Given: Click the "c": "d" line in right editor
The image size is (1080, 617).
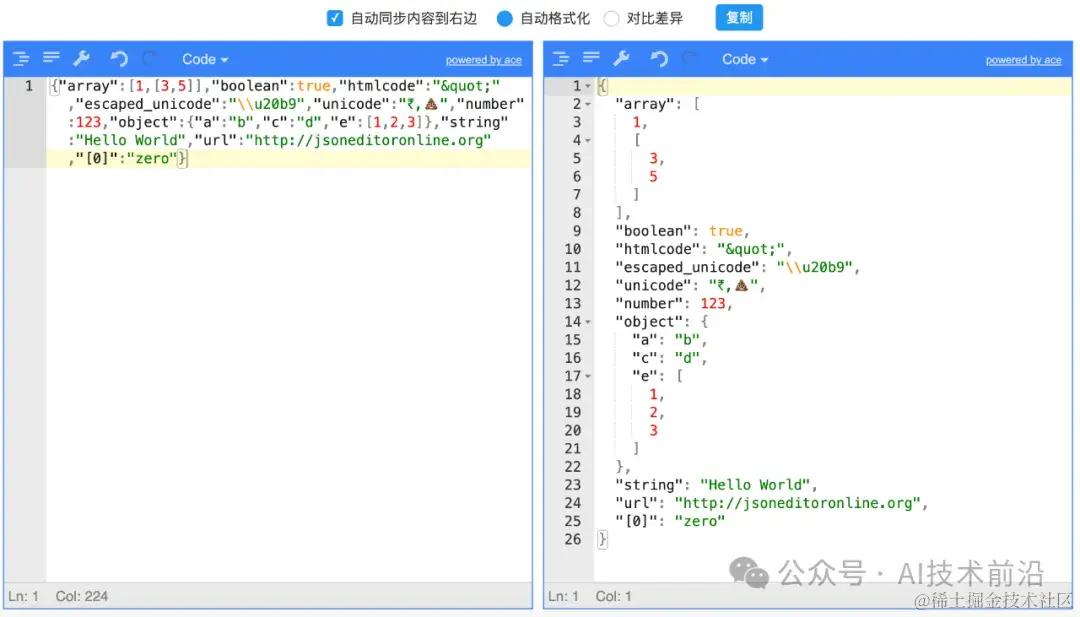Looking at the screenshot, I should pos(669,358).
